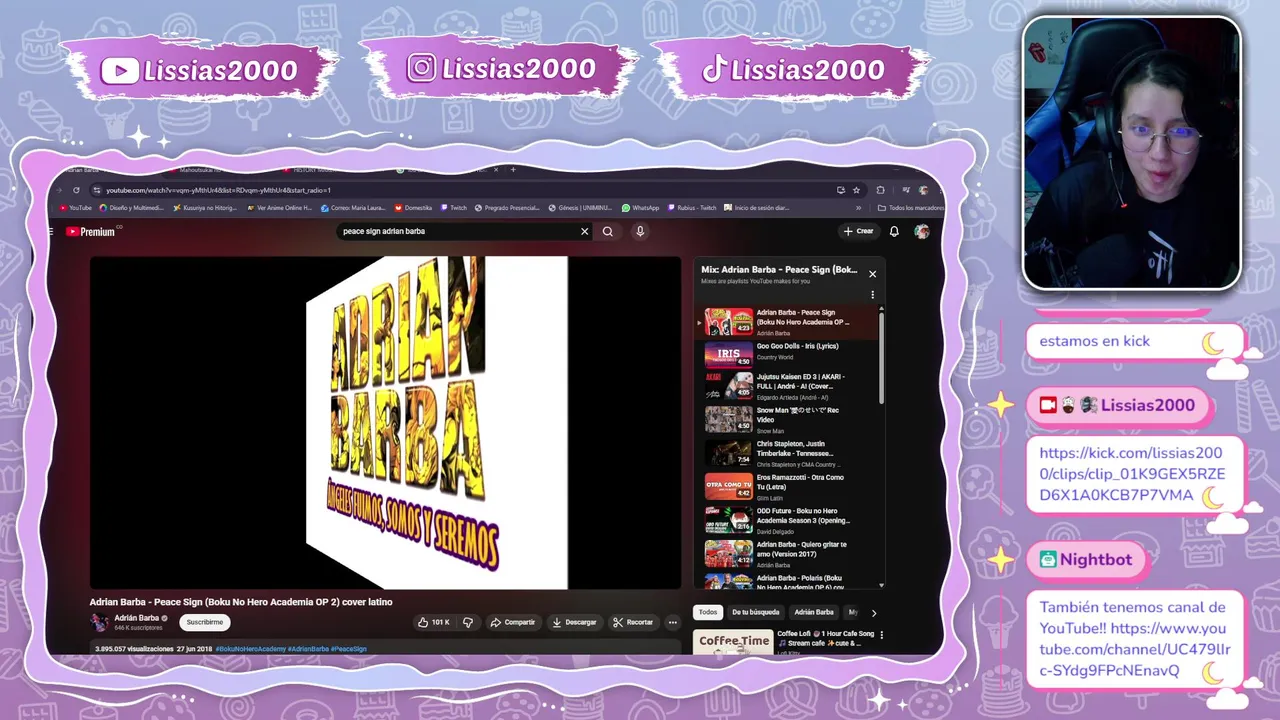
Task: Open the Adrián Barba channel name link
Action: 137,618
